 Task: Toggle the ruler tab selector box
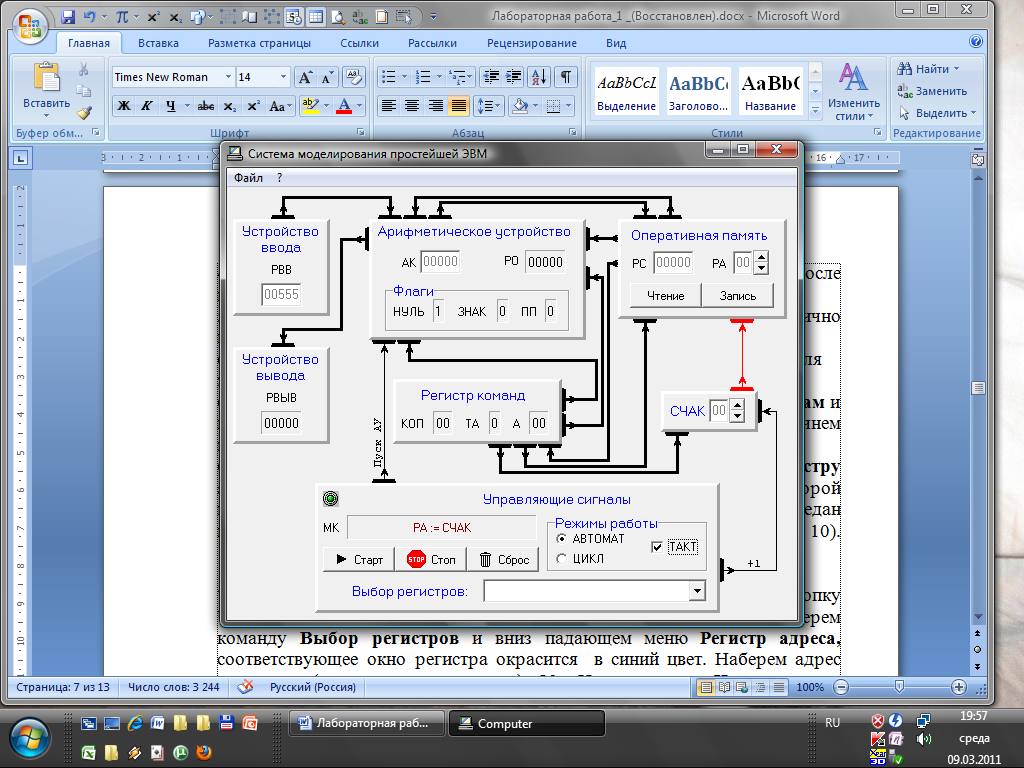click(x=20, y=157)
